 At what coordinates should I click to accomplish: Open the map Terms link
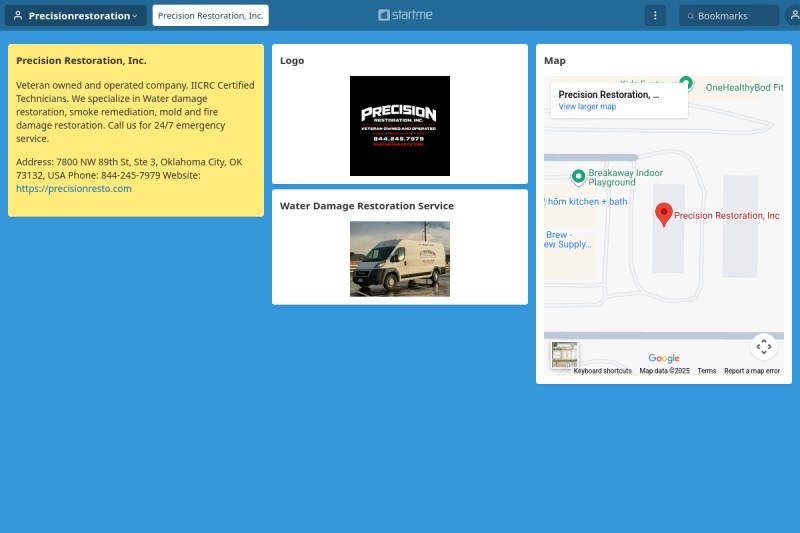(707, 371)
